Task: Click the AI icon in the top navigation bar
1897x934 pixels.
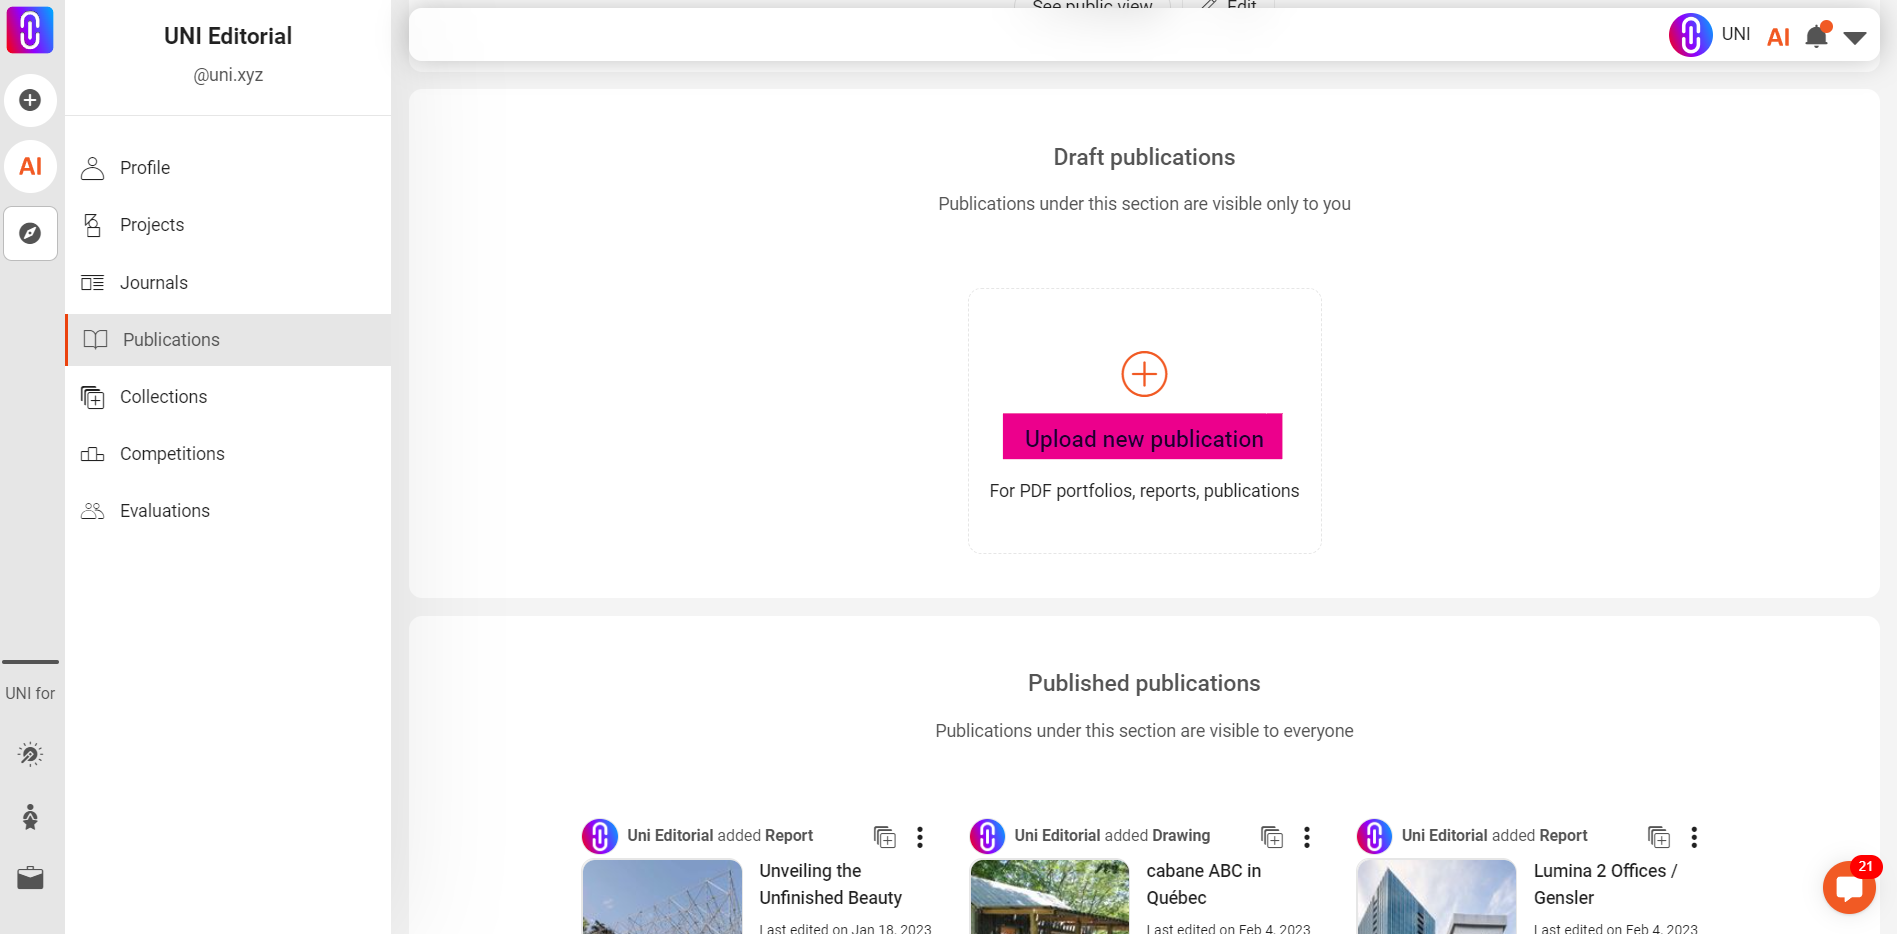Action: (1779, 36)
